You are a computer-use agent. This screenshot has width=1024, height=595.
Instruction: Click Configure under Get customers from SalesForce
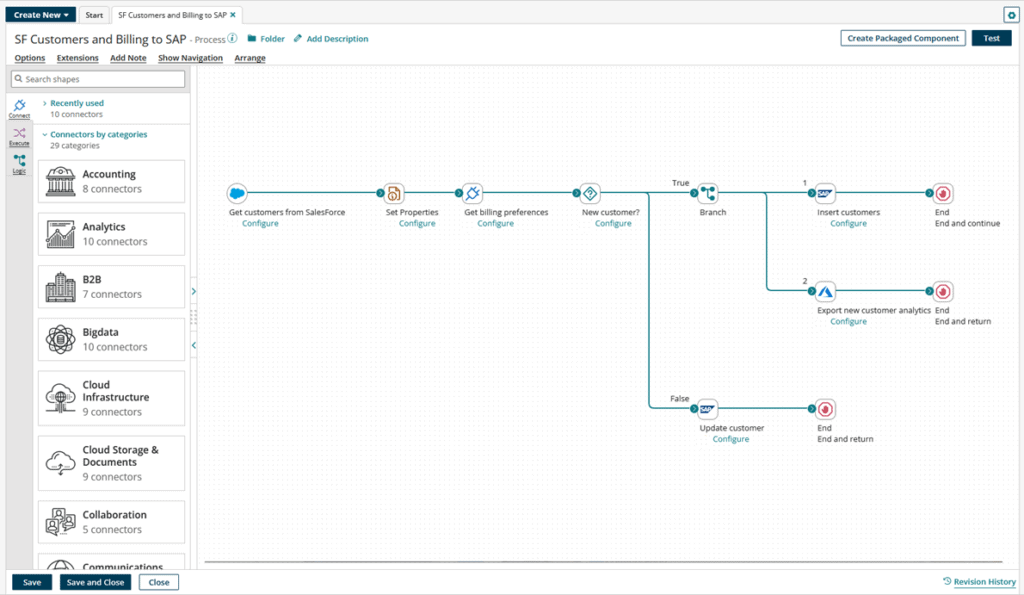[261, 223]
